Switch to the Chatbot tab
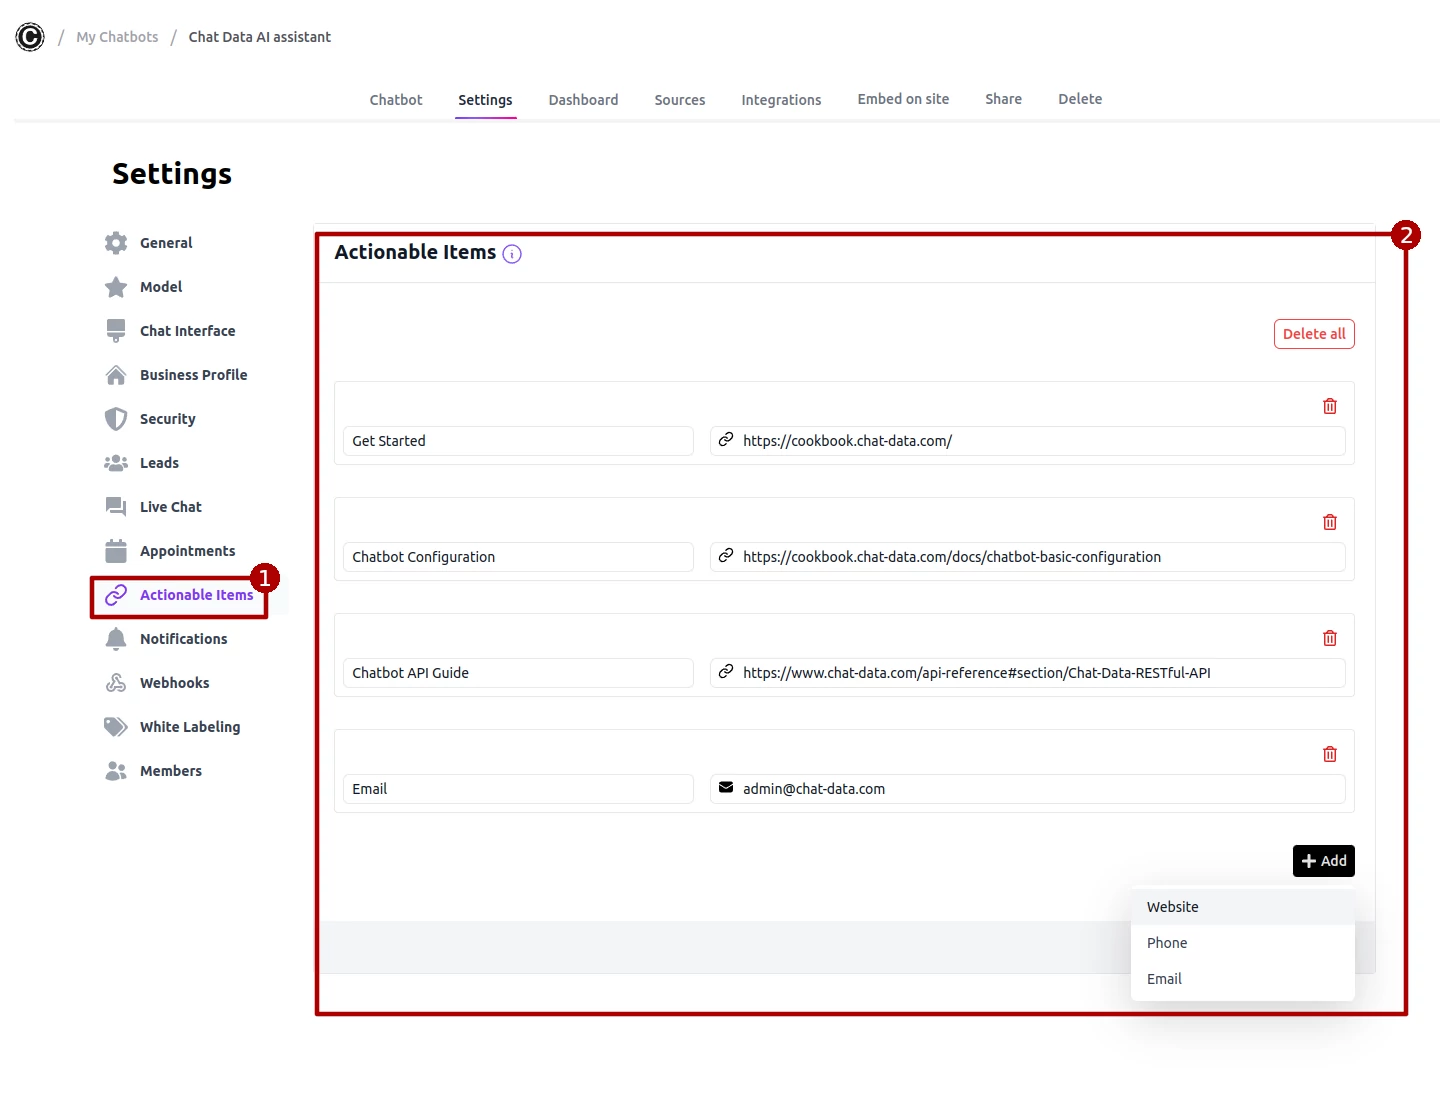Viewport: 1440px width, 1096px height. 396,100
